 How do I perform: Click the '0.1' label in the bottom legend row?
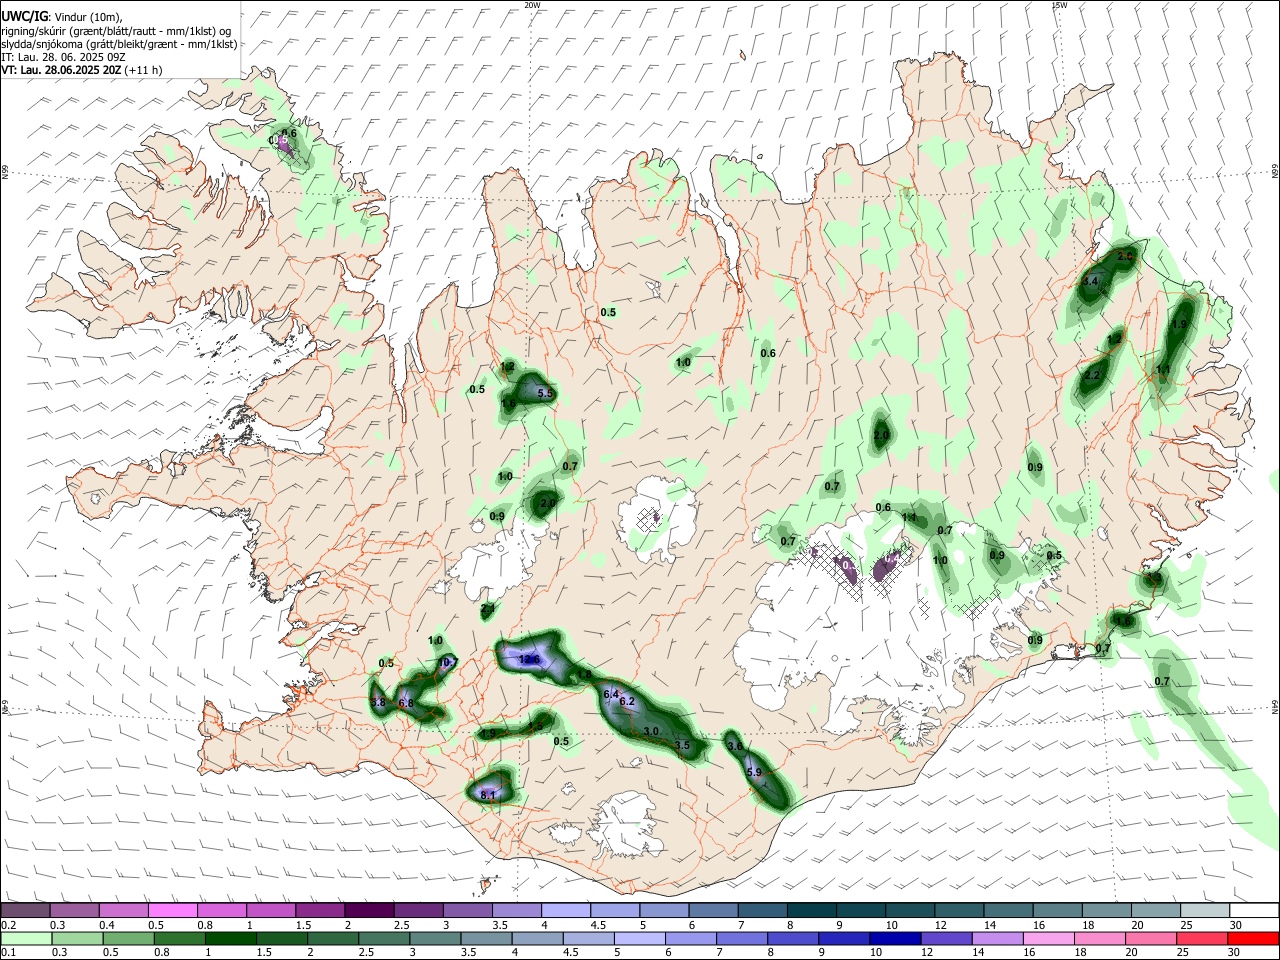[x=8, y=953]
